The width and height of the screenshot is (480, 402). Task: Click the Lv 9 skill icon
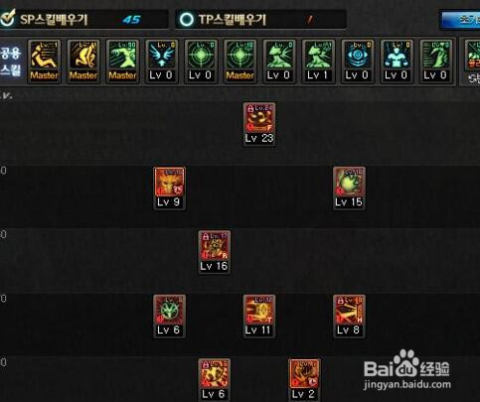[169, 188]
